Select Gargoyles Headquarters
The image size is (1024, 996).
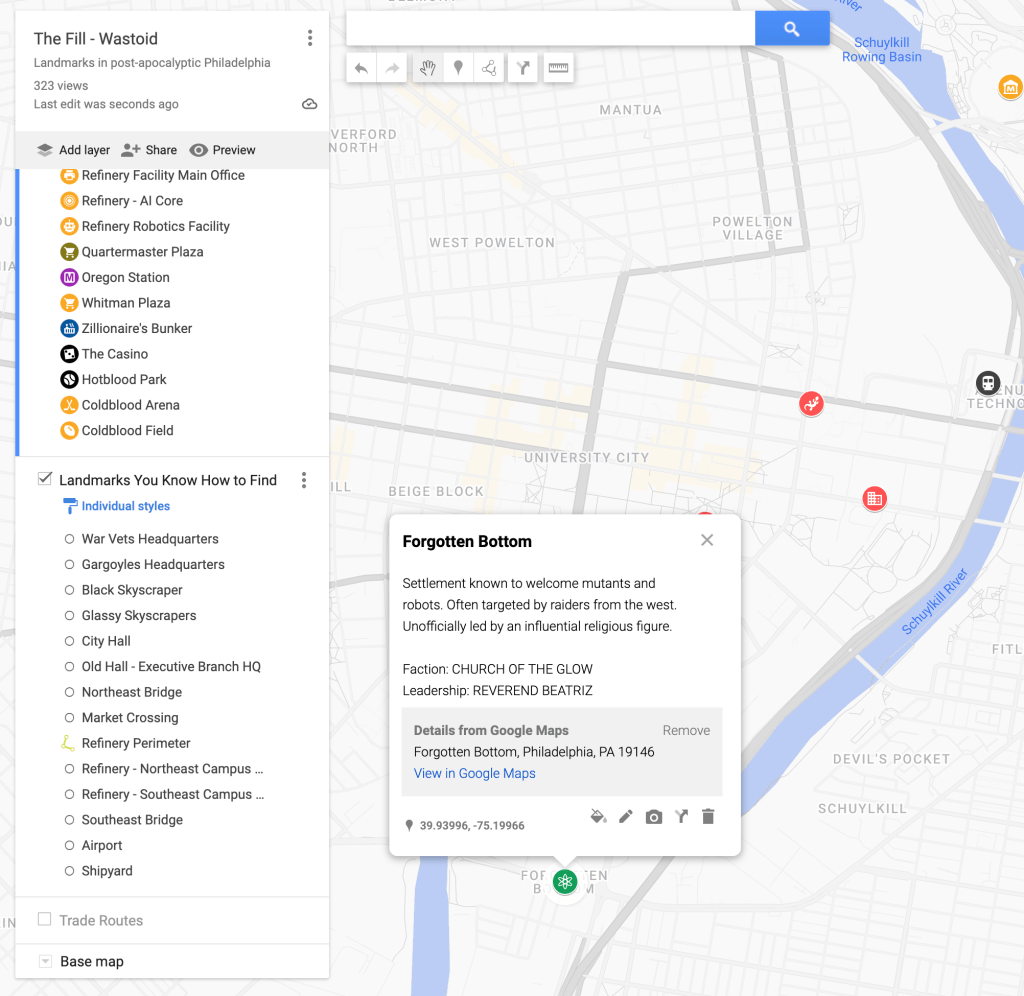153,564
